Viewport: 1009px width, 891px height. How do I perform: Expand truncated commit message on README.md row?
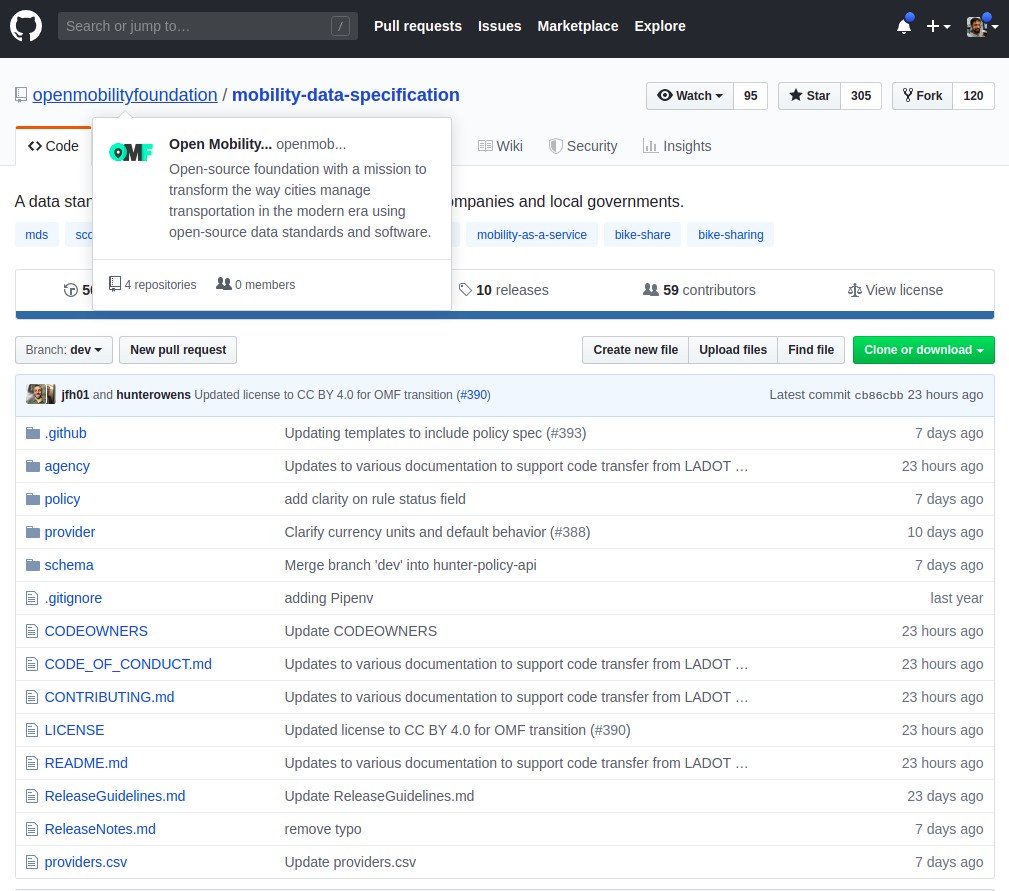click(742, 764)
